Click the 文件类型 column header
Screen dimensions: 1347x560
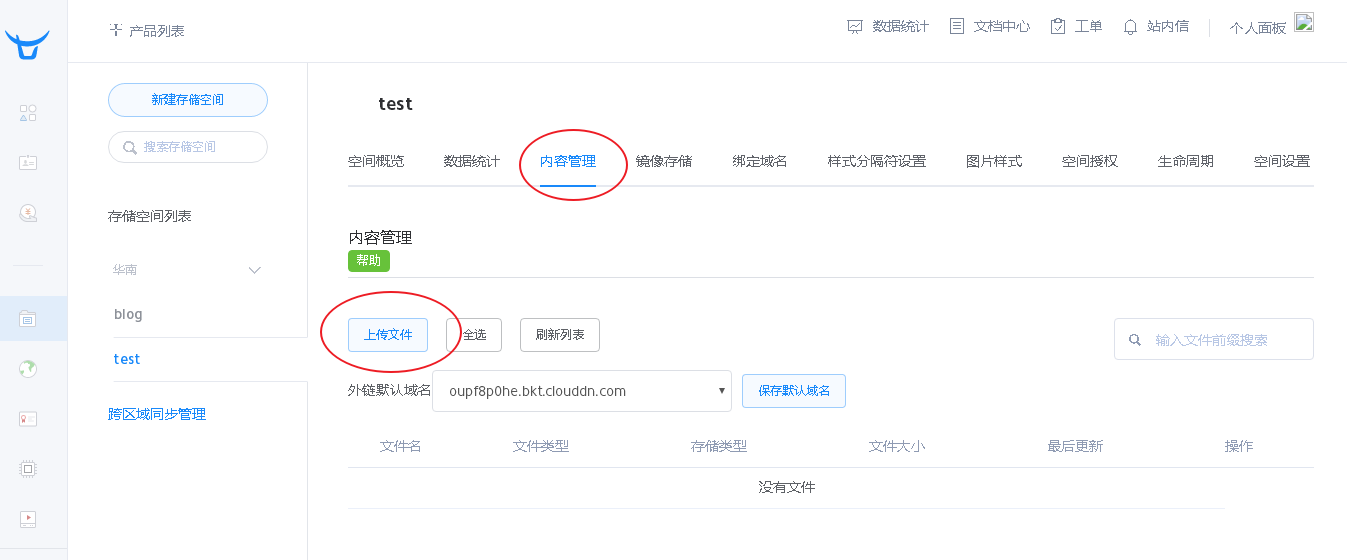point(541,446)
